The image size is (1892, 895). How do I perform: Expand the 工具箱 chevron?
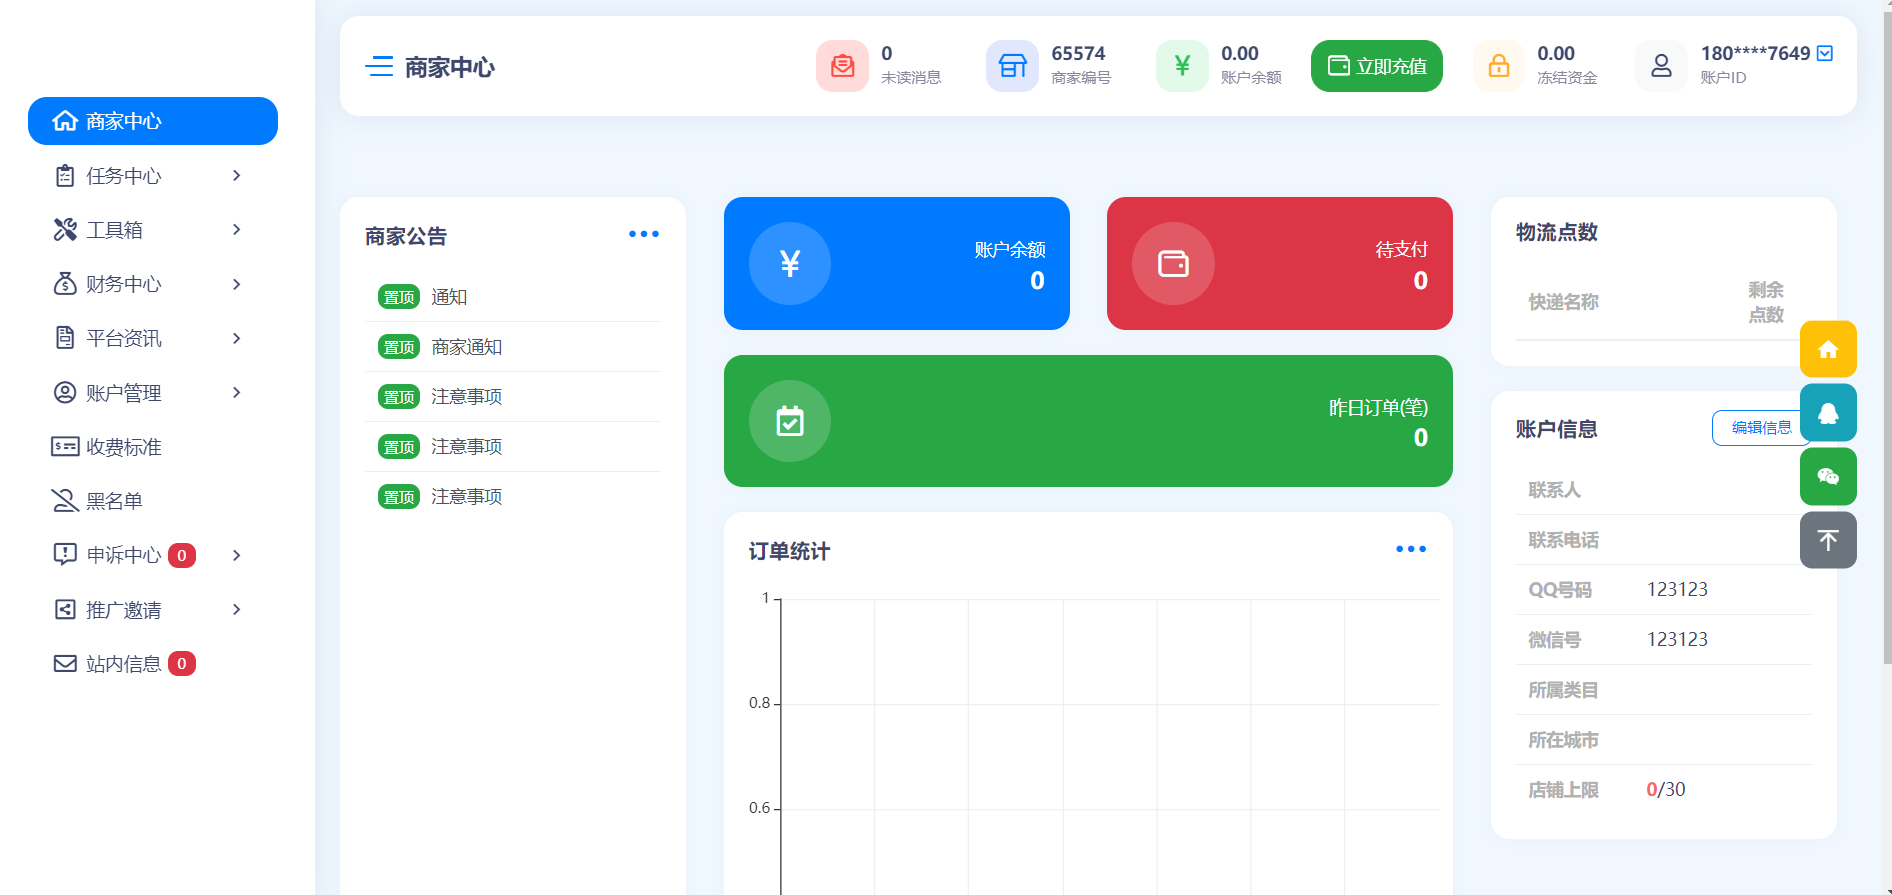coord(237,230)
